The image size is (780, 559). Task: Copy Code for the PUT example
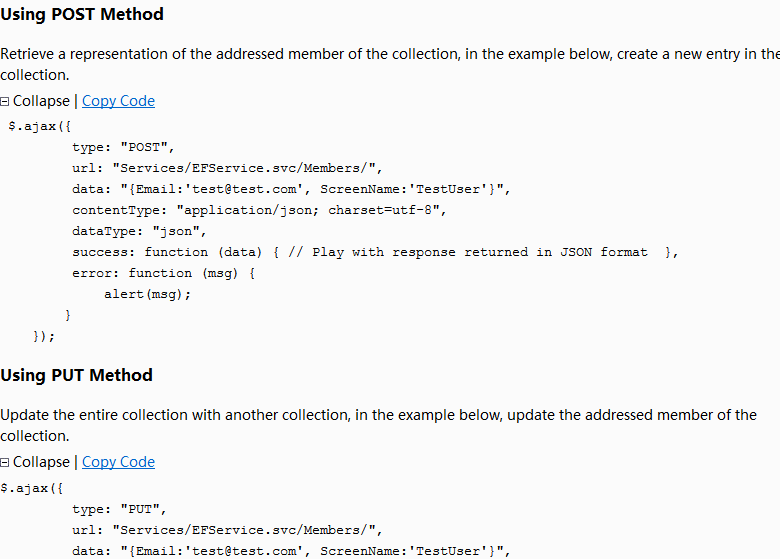118,462
